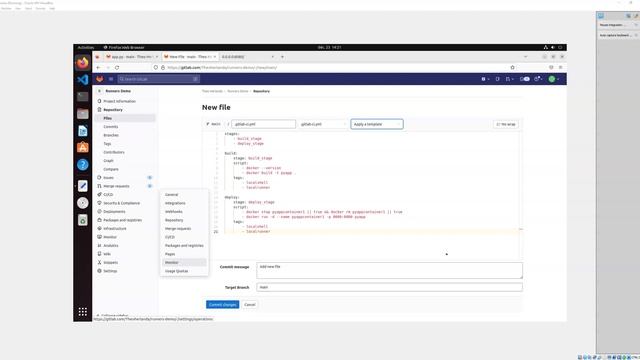The image size is (640, 360).
Task: Reload the current page
Action: [117, 67]
